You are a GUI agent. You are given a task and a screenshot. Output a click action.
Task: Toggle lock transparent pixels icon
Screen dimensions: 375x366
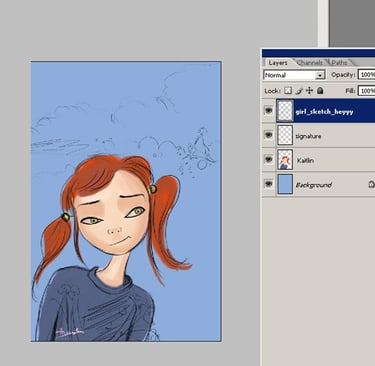[x=288, y=91]
